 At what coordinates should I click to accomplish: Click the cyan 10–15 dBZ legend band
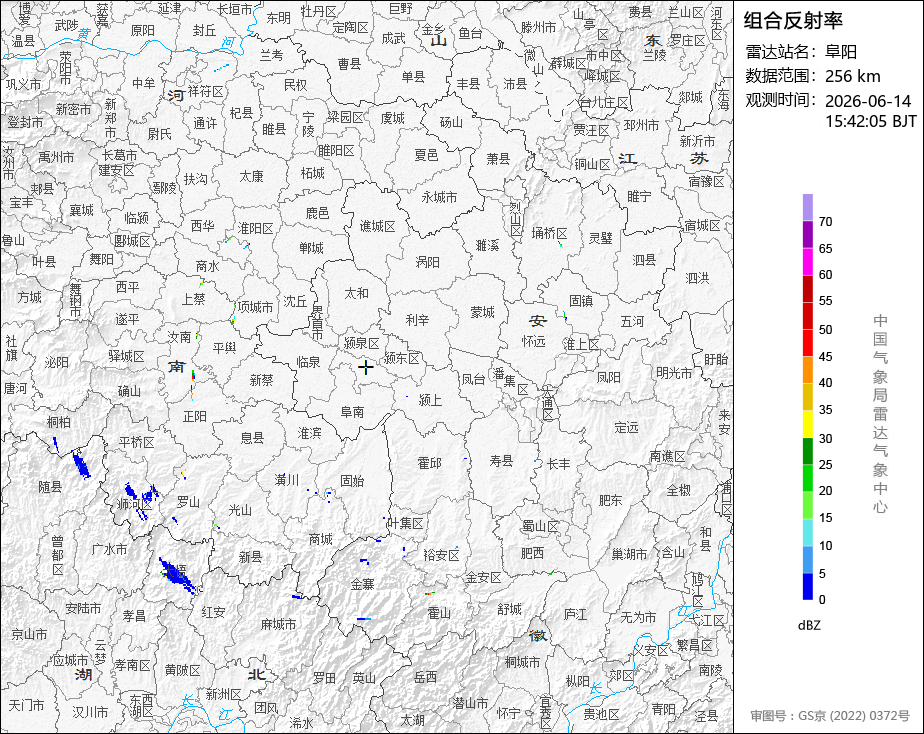[807, 533]
